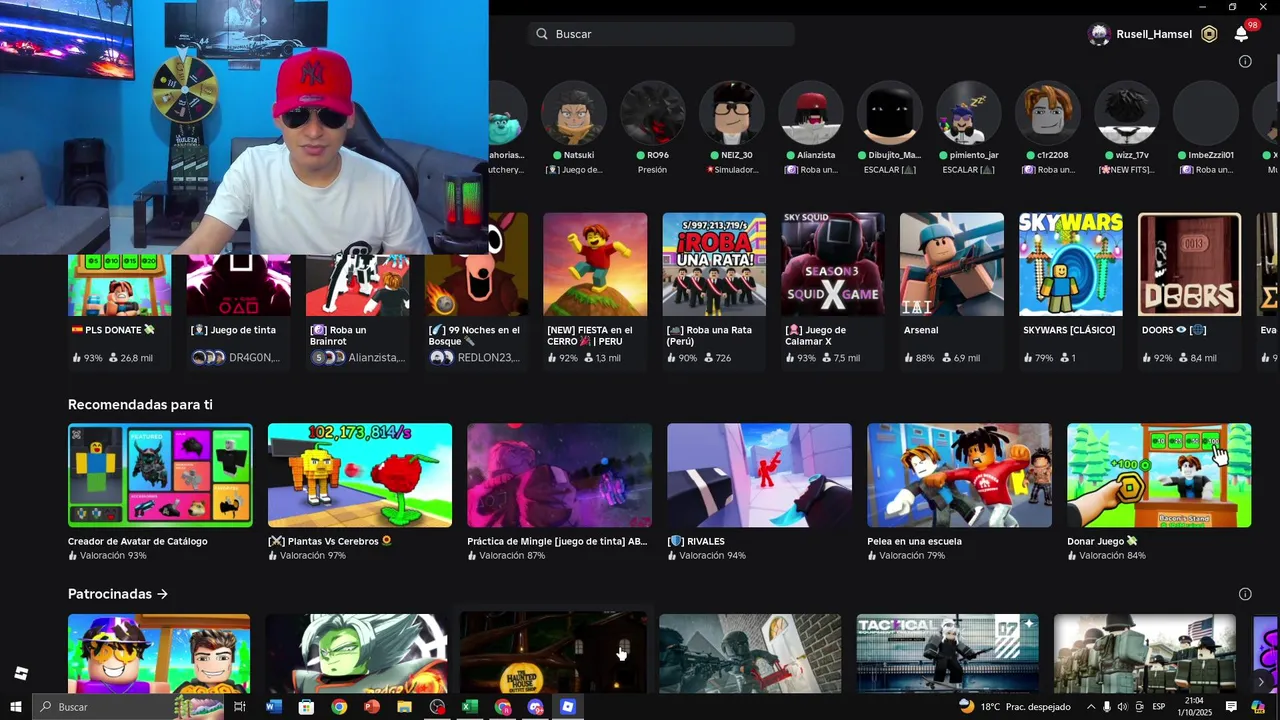
Task: Open DOORS game thumbnail
Action: point(1190,264)
